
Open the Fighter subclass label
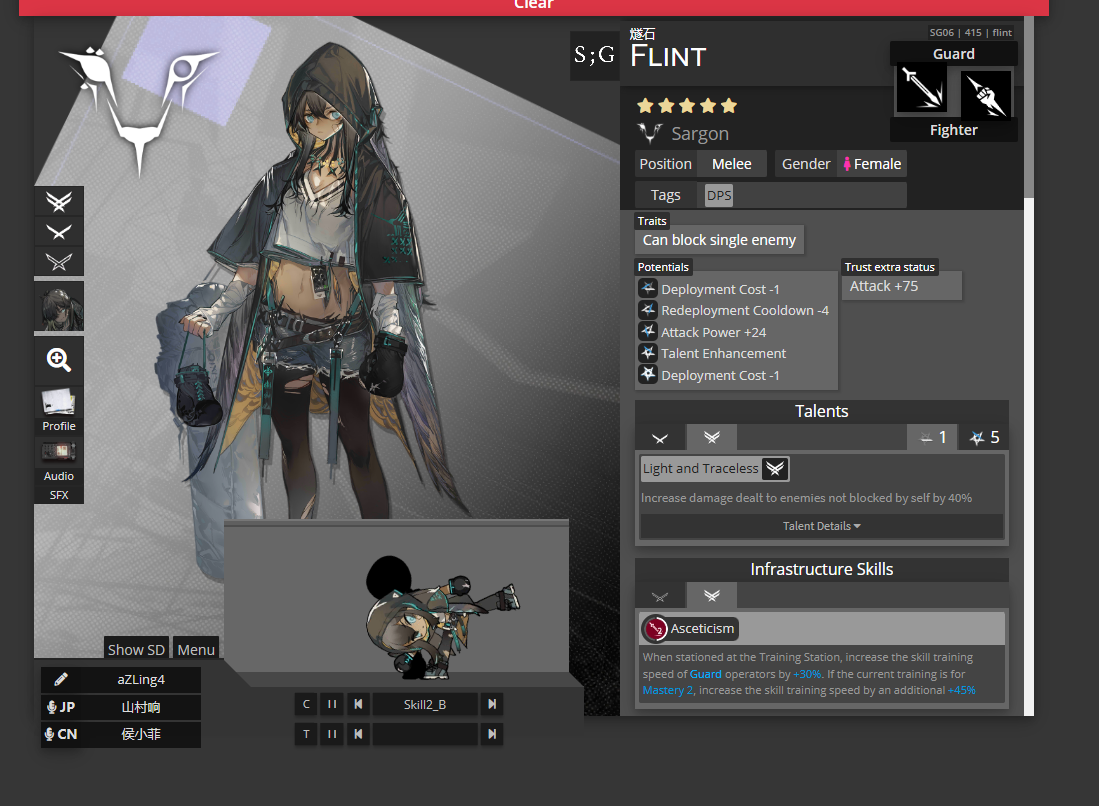[953, 130]
